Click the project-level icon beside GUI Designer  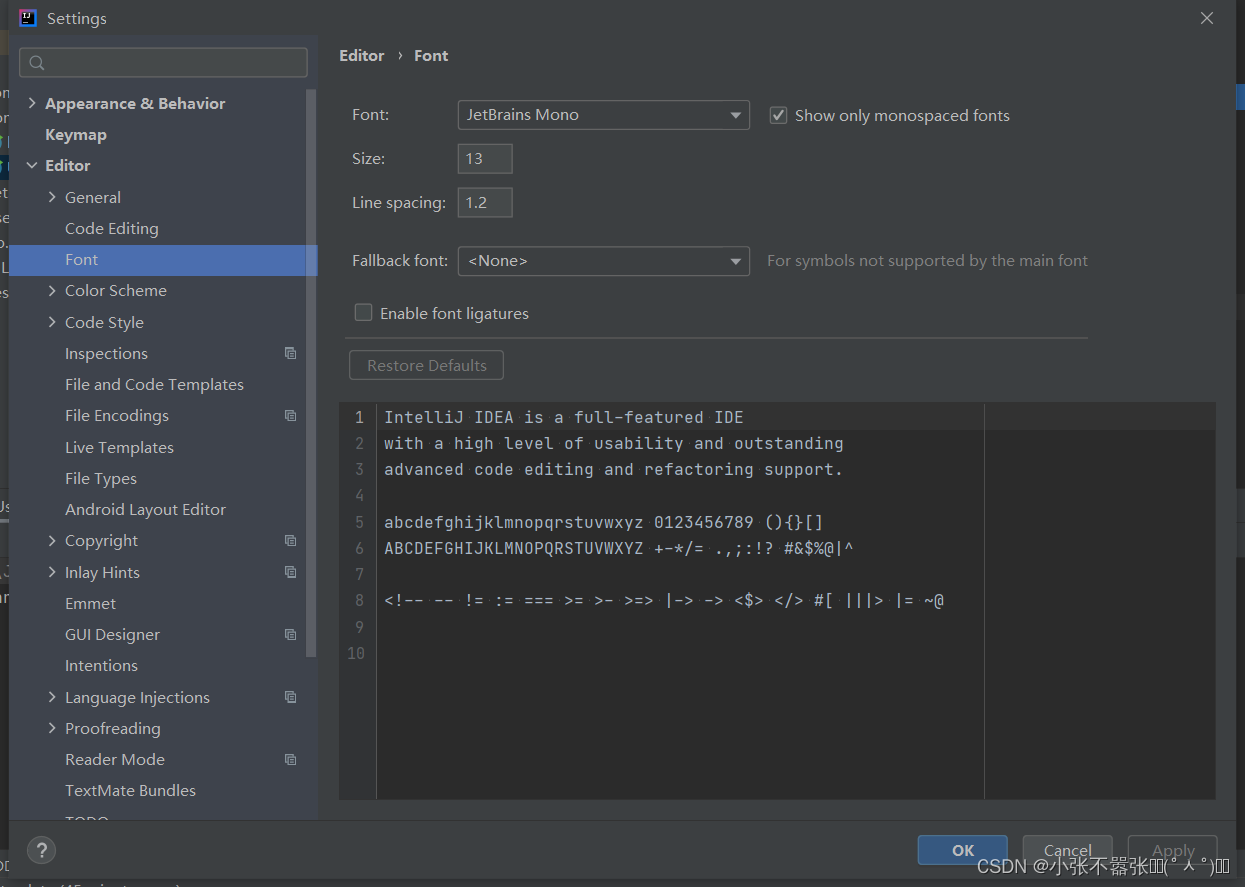290,634
